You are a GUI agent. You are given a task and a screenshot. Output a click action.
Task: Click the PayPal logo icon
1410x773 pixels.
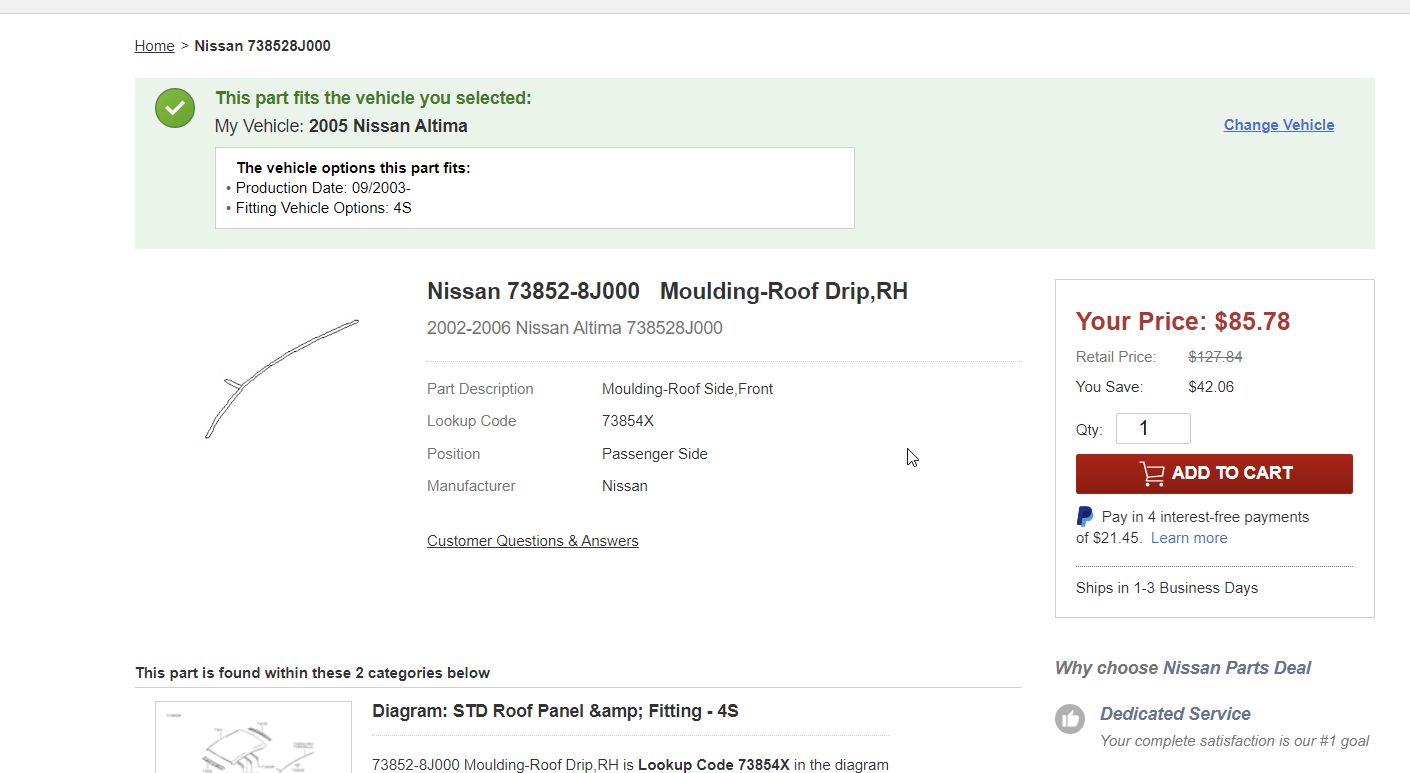pos(1085,517)
